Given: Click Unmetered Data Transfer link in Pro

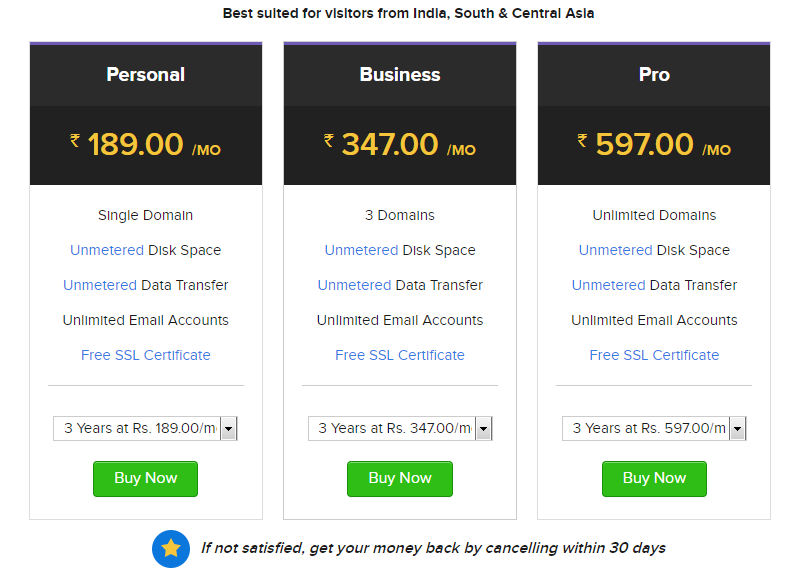Looking at the screenshot, I should coord(608,285).
